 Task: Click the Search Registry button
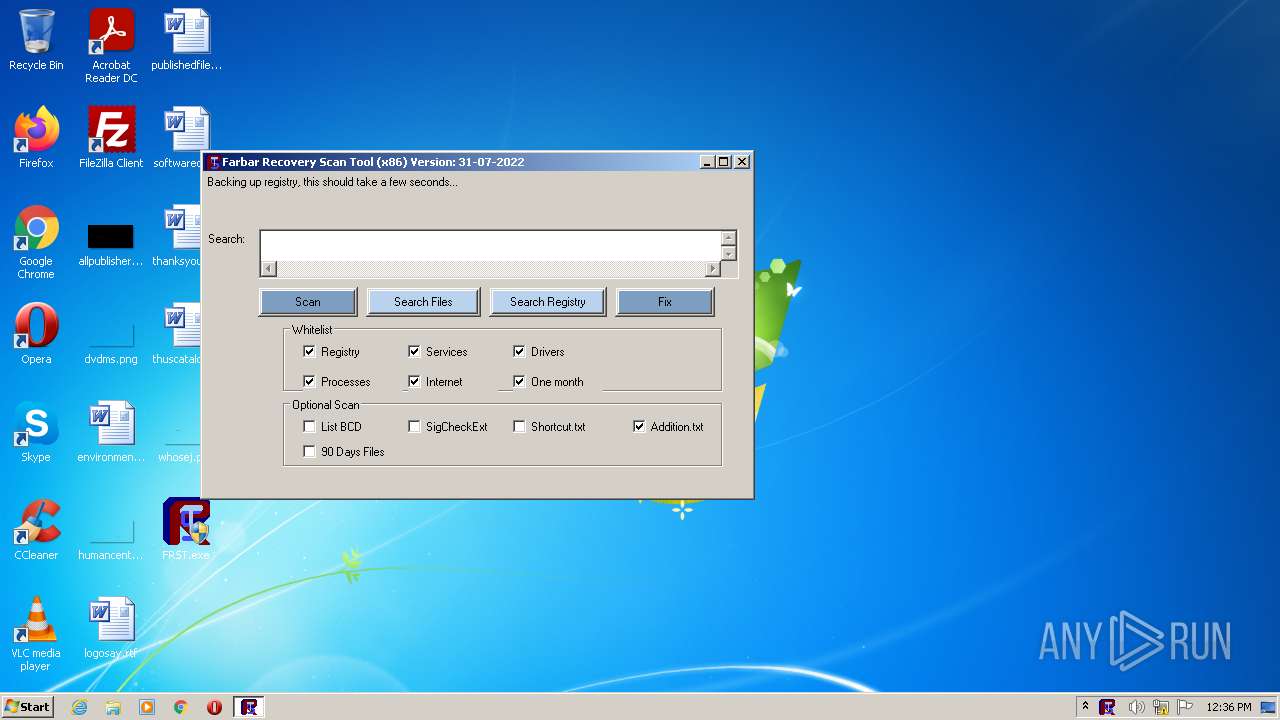[547, 302]
